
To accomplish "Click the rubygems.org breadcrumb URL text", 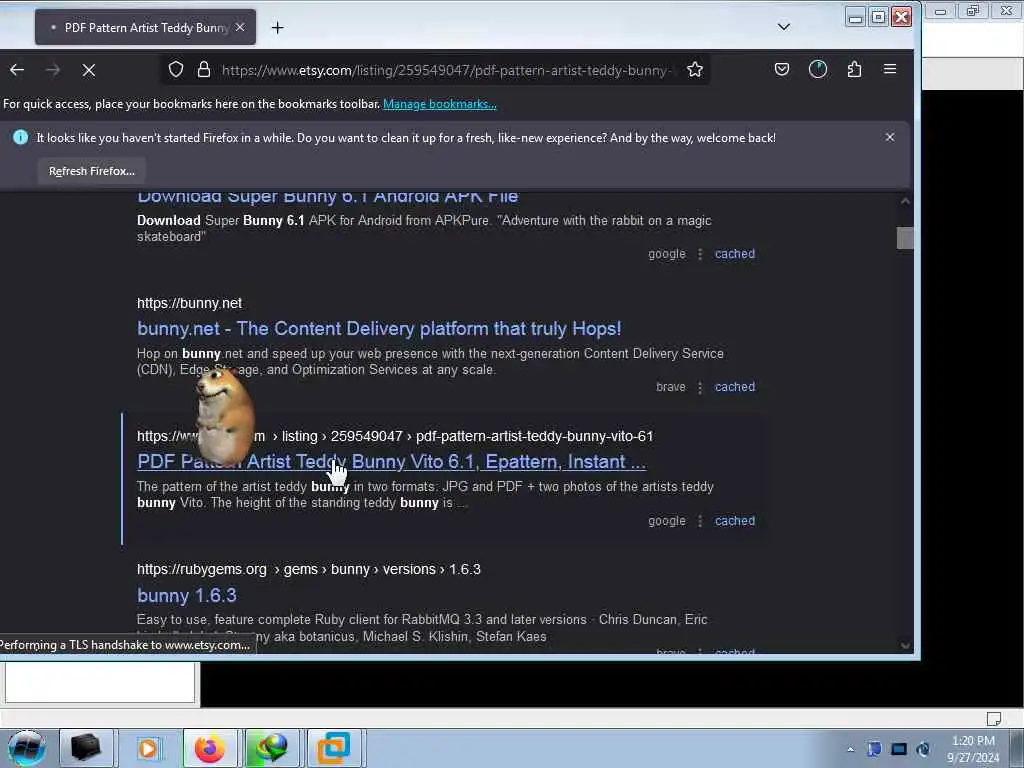I will pyautogui.click(x=308, y=569).
